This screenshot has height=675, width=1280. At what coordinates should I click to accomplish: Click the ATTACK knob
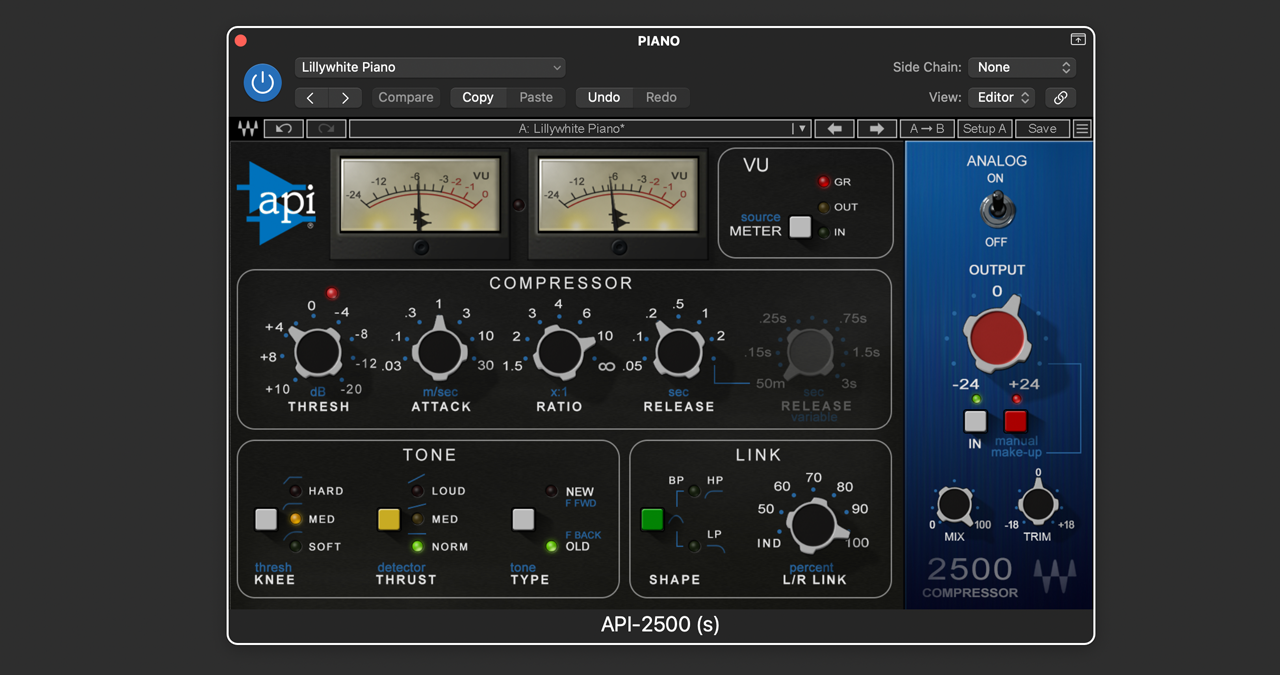[x=438, y=352]
